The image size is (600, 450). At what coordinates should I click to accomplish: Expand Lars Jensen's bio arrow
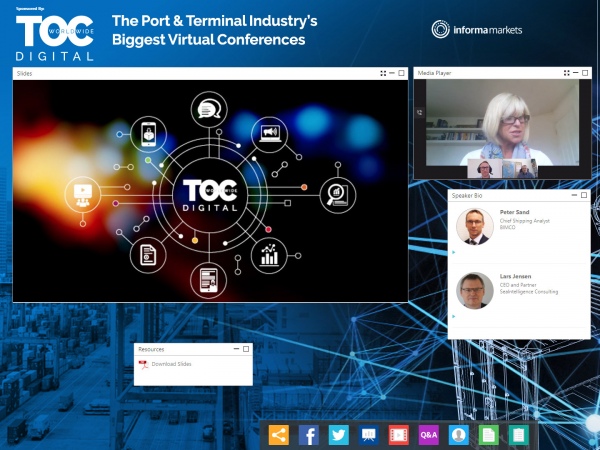coord(452,316)
